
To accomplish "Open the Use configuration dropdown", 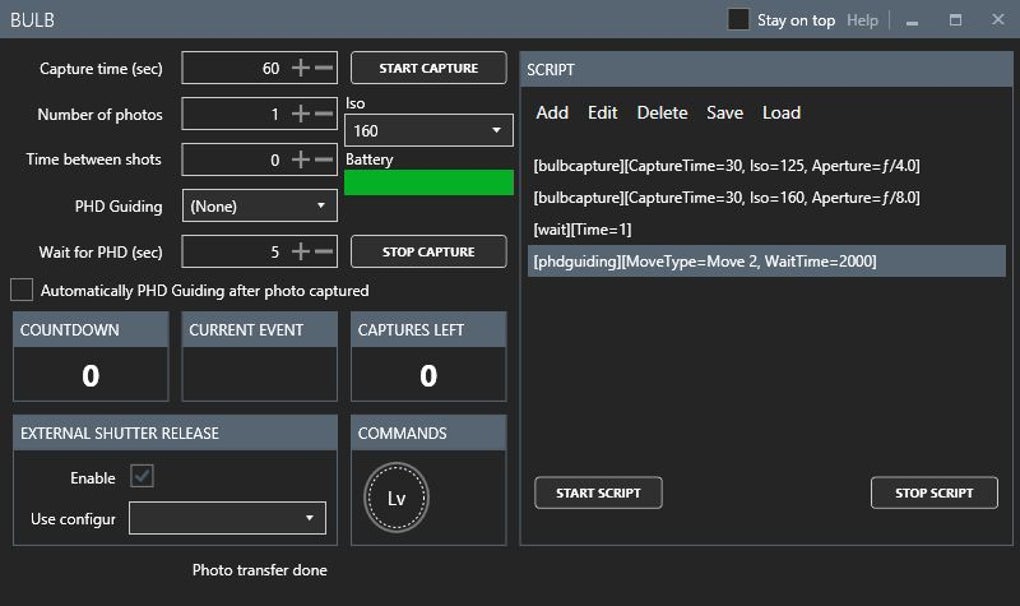I will pos(227,518).
